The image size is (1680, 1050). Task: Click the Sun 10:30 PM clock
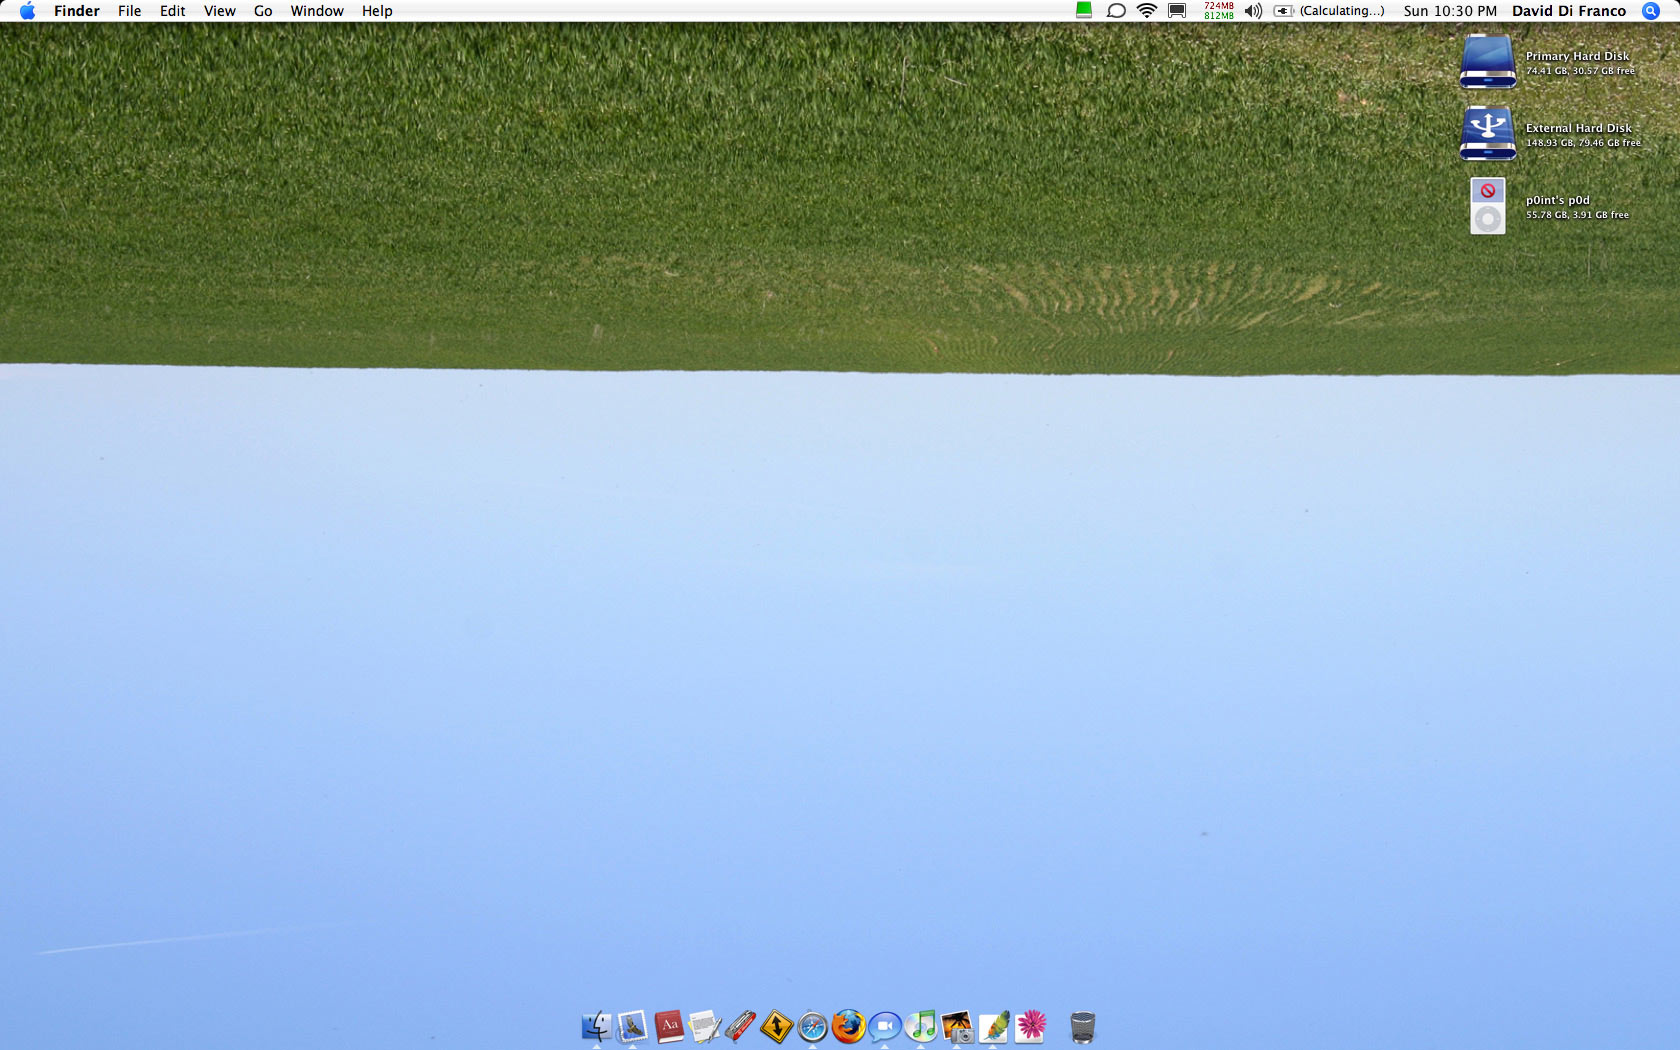pyautogui.click(x=1450, y=11)
